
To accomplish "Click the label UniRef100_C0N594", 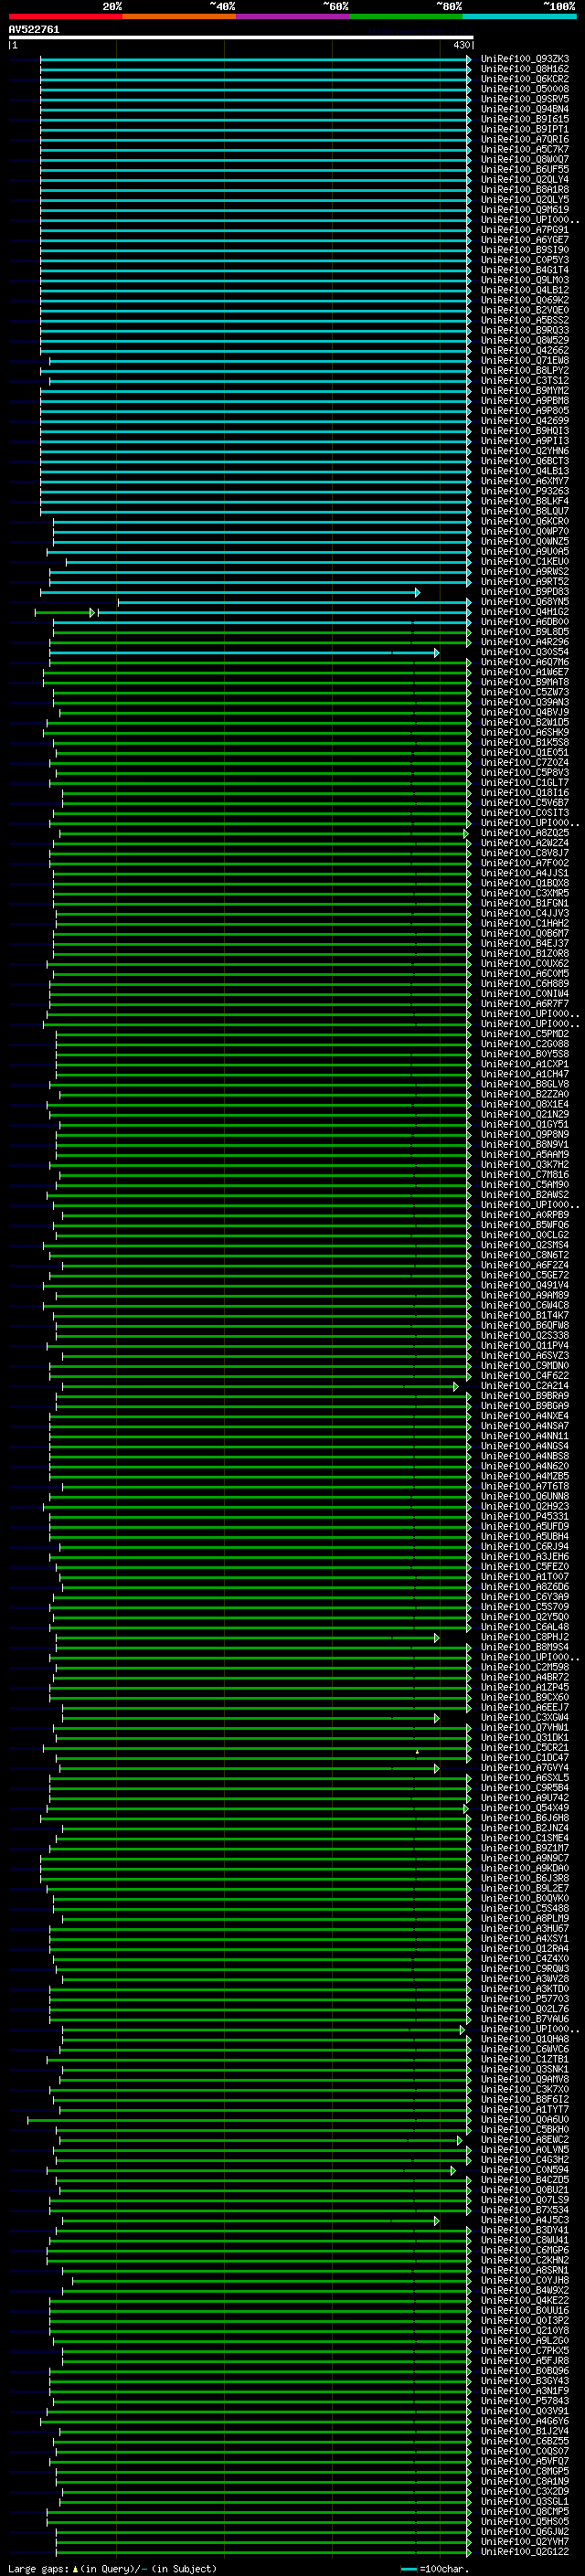I will (525, 2170).
